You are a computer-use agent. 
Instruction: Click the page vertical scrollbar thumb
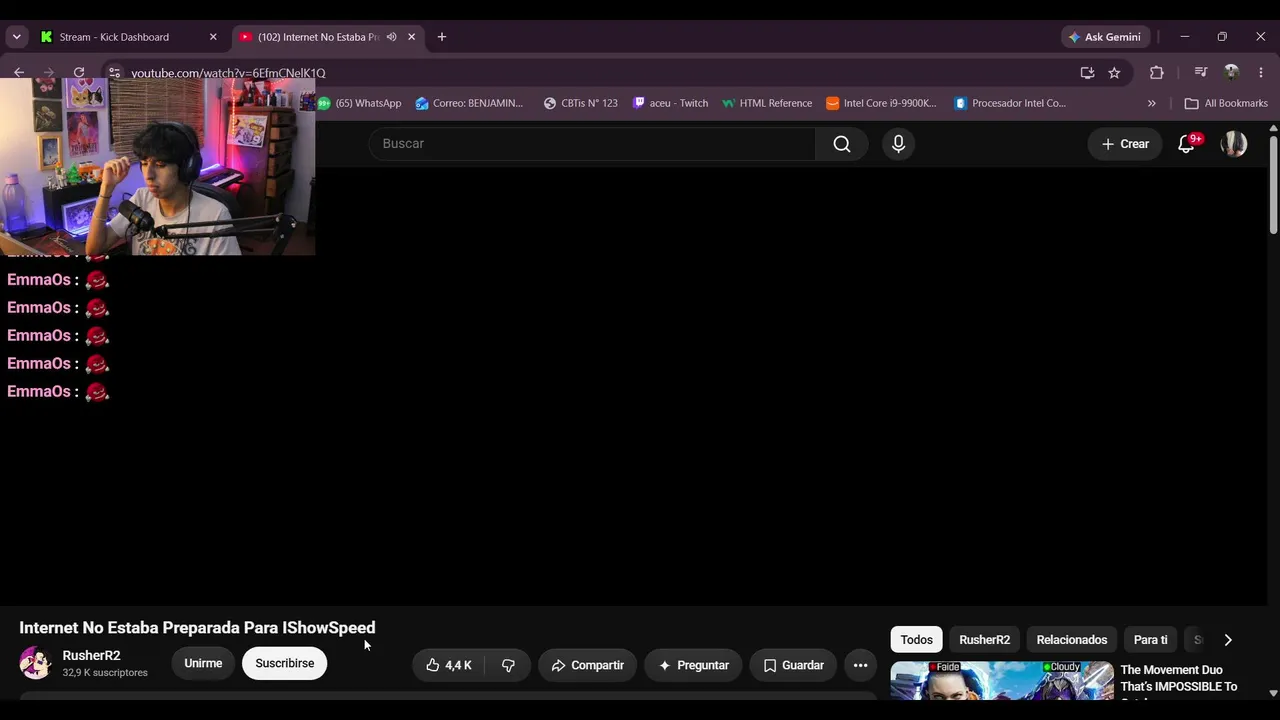[1273, 185]
